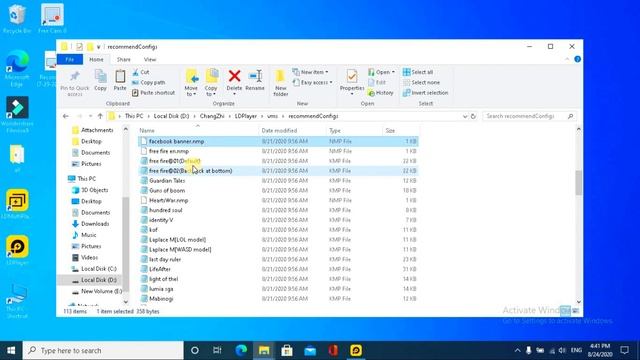The height and width of the screenshot is (360, 640).
Task: Open the Move to dropdown
Action: [x=191, y=83]
